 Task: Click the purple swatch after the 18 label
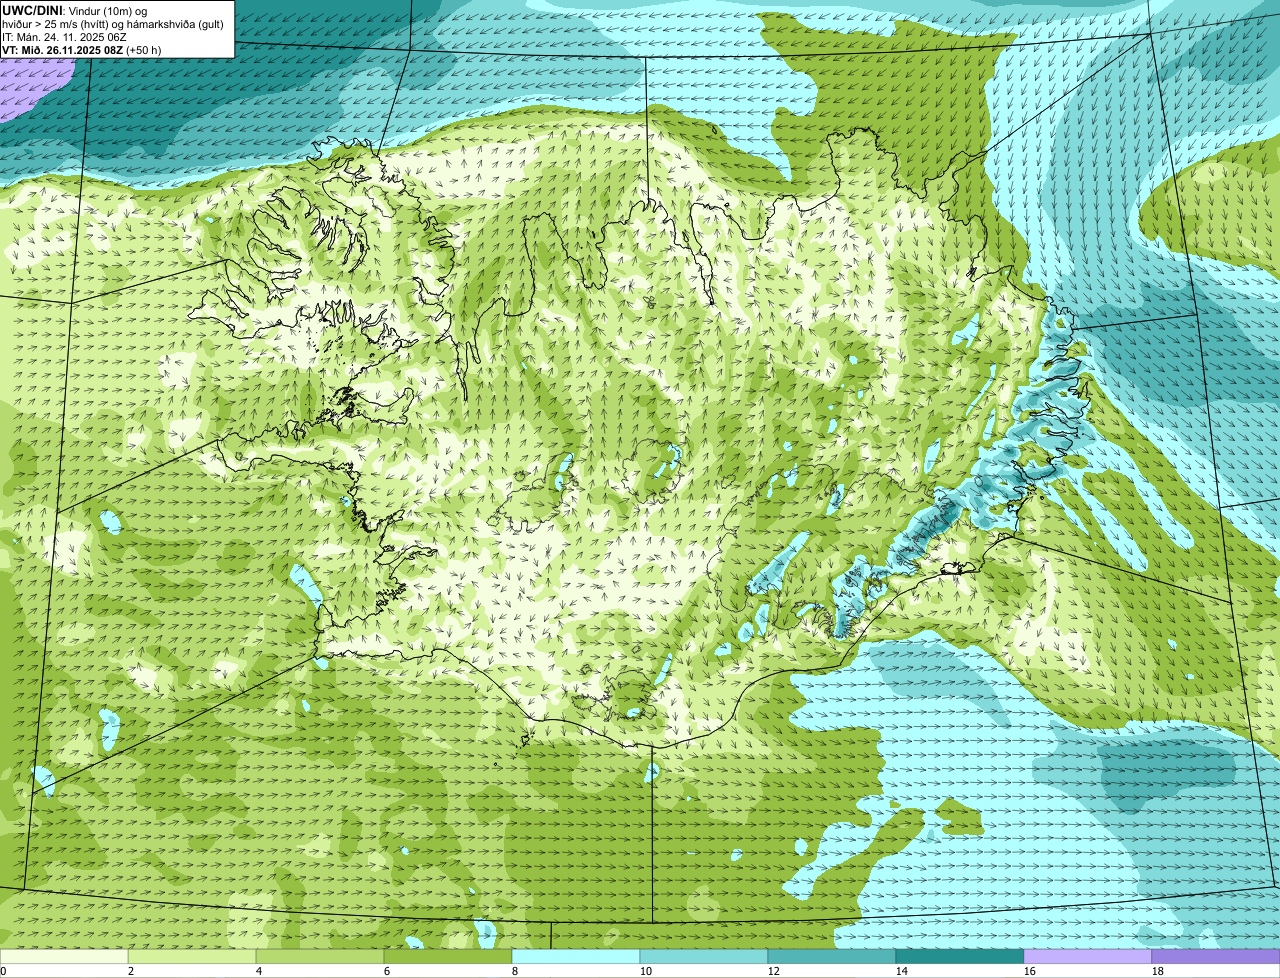pos(1216,957)
